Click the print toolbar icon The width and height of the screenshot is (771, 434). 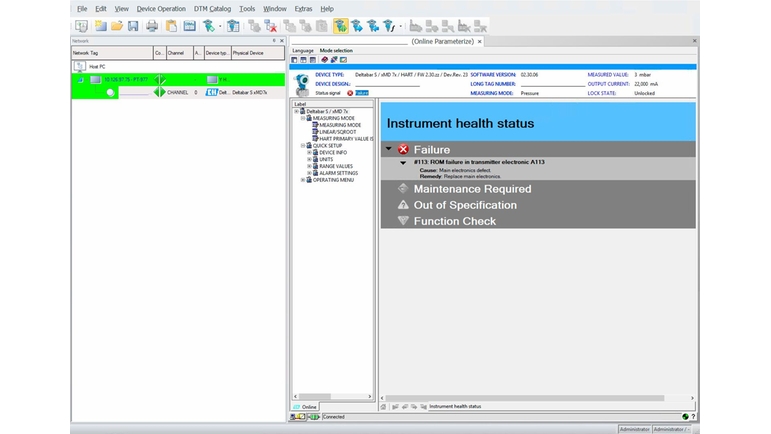(152, 26)
